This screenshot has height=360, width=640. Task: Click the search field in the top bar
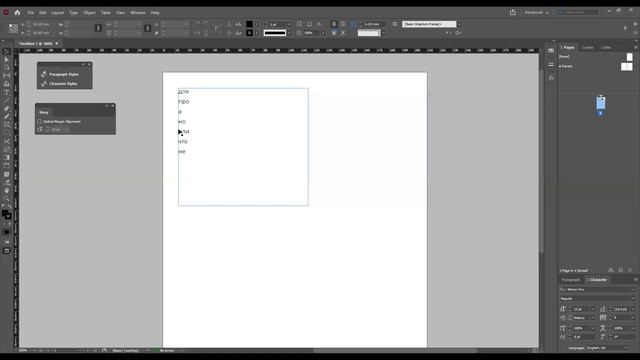[x=579, y=13]
